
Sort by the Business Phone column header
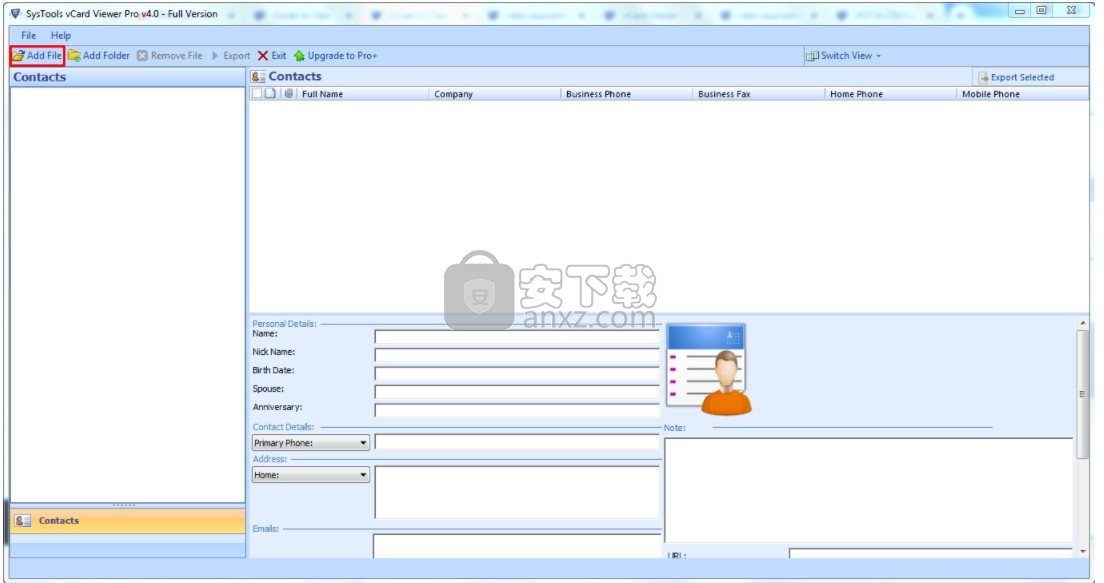pyautogui.click(x=627, y=94)
